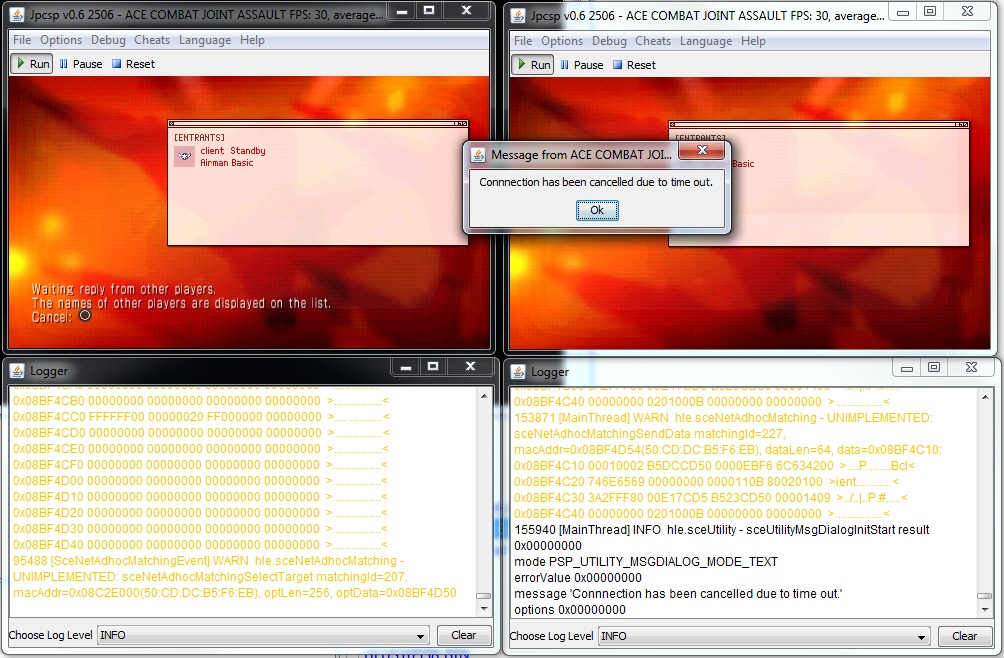
Task: Maximize the left Logger window
Action: [x=433, y=366]
